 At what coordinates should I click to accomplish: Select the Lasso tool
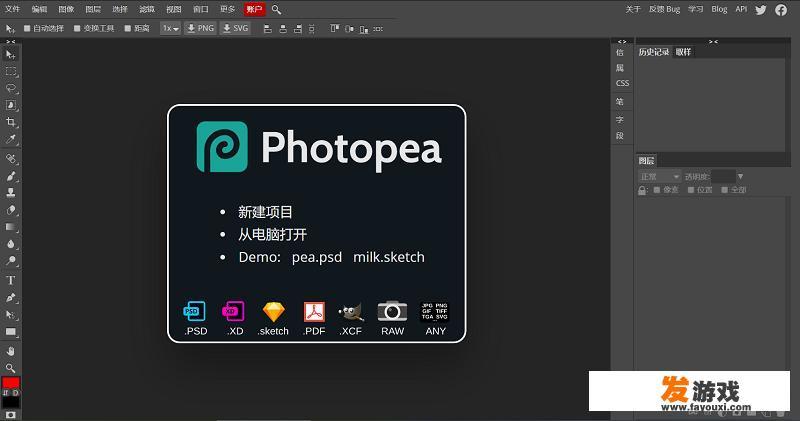point(11,88)
